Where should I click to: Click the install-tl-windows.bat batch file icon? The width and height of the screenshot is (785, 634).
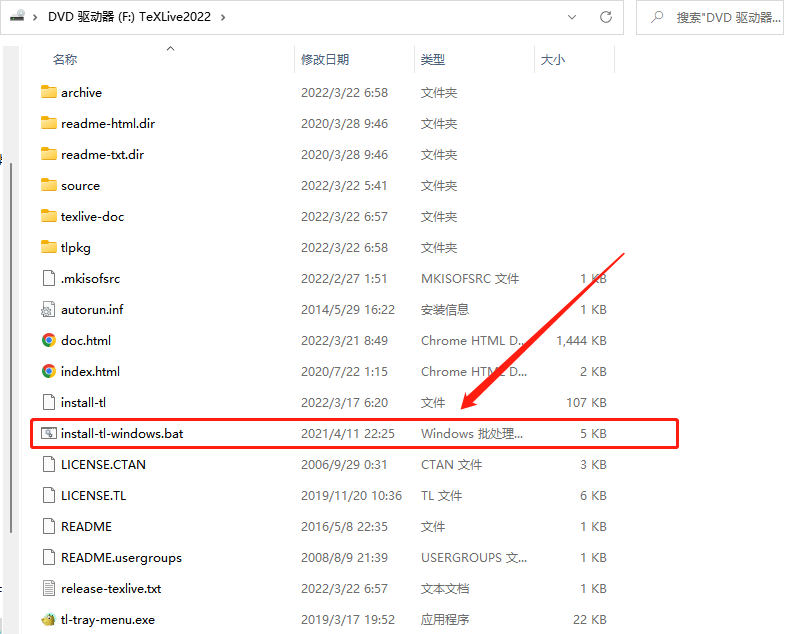pos(49,433)
